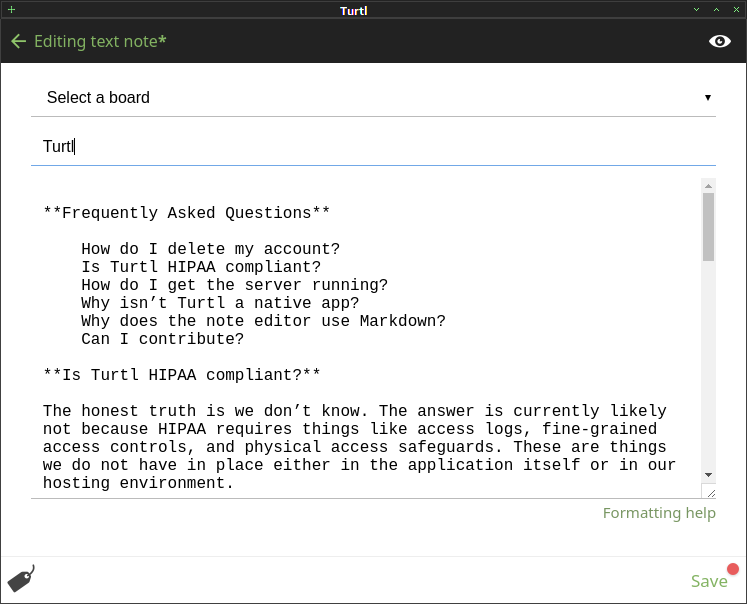Open the tag icon to add tags

click(21, 578)
